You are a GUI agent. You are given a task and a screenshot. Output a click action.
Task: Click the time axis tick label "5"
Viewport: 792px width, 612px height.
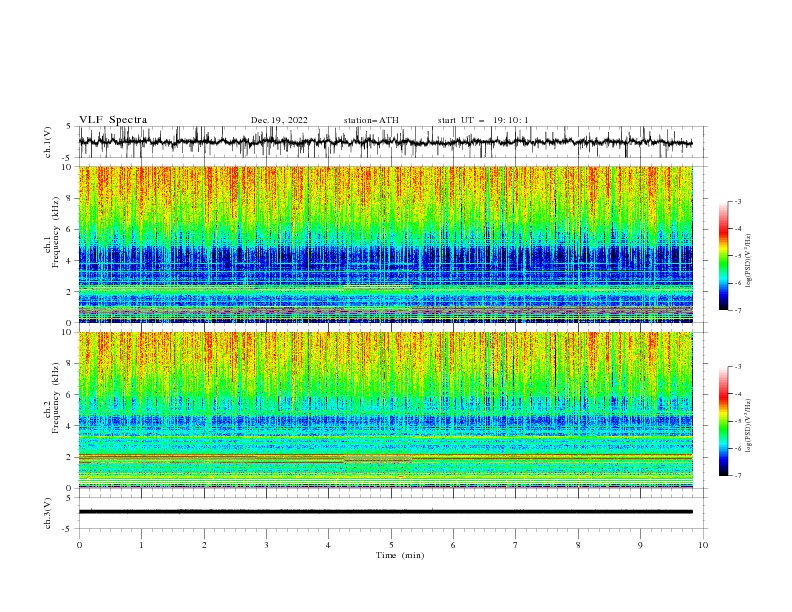tap(391, 545)
